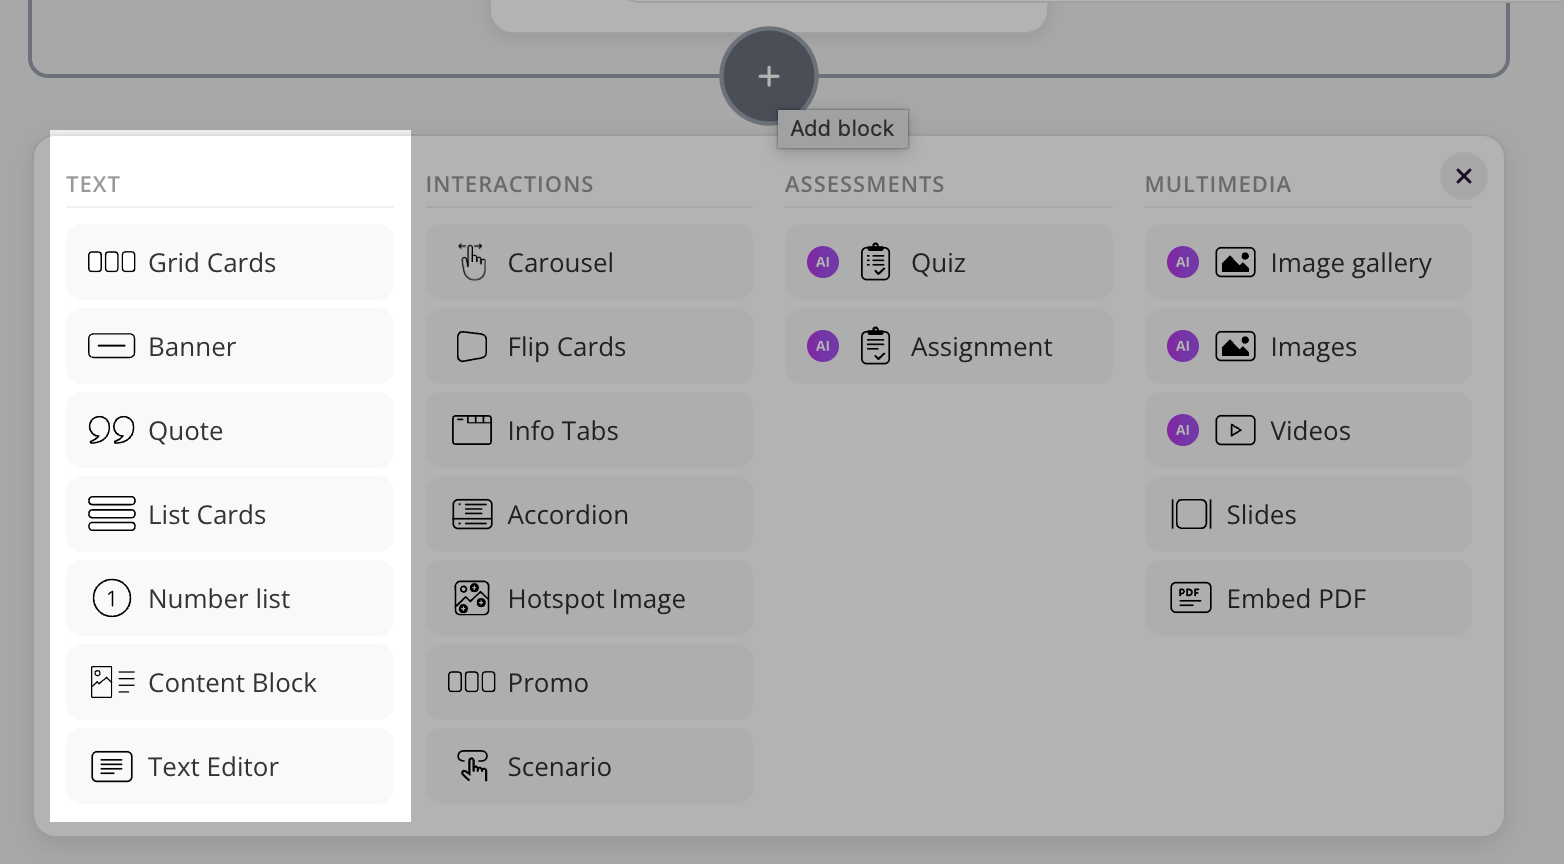Add a Text Editor block
The image size is (1564, 864).
tap(230, 766)
